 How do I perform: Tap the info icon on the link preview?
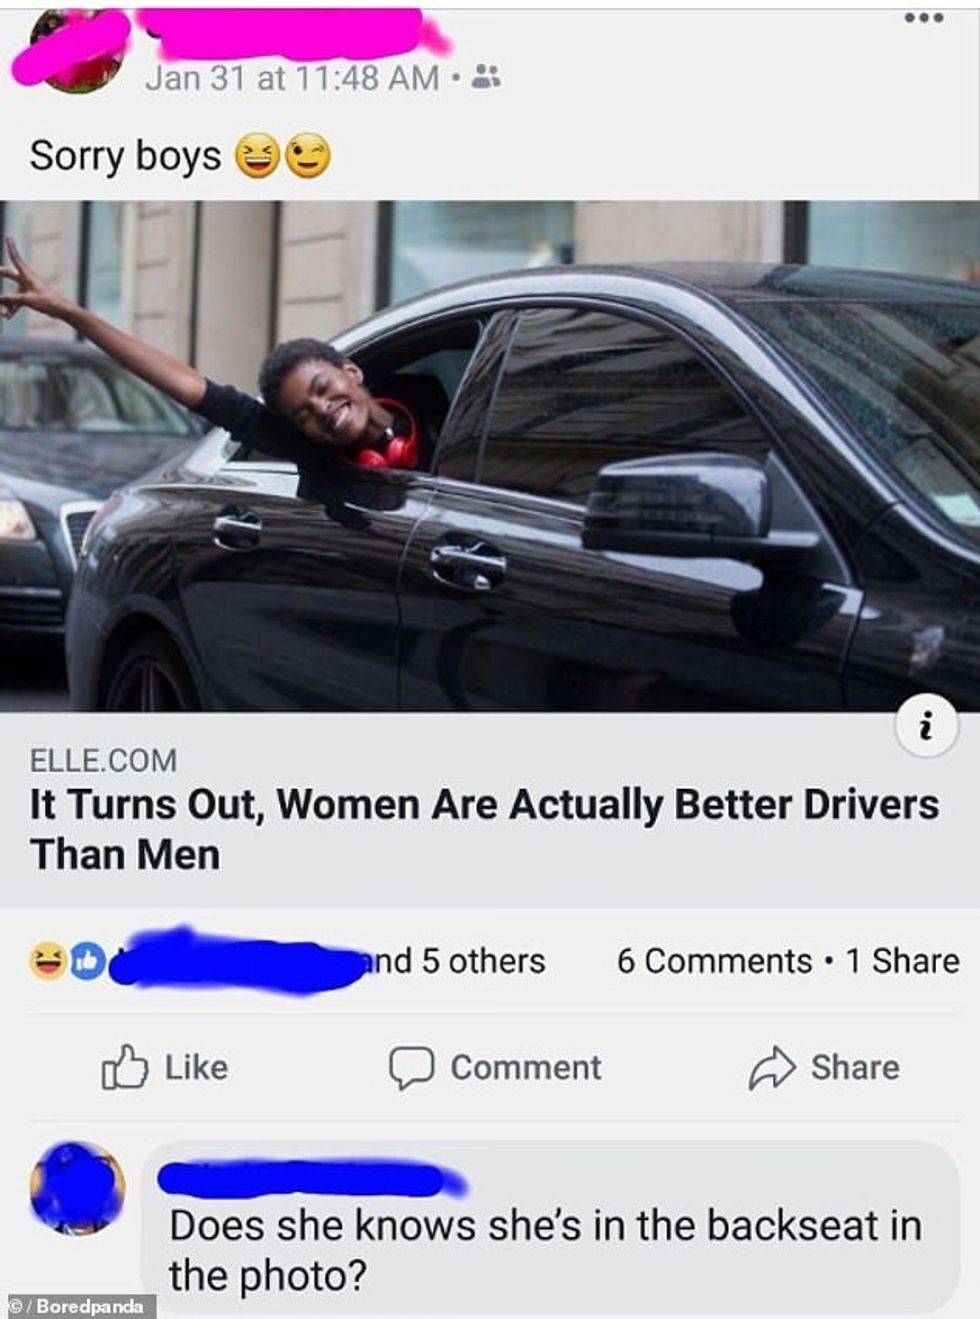click(x=925, y=726)
